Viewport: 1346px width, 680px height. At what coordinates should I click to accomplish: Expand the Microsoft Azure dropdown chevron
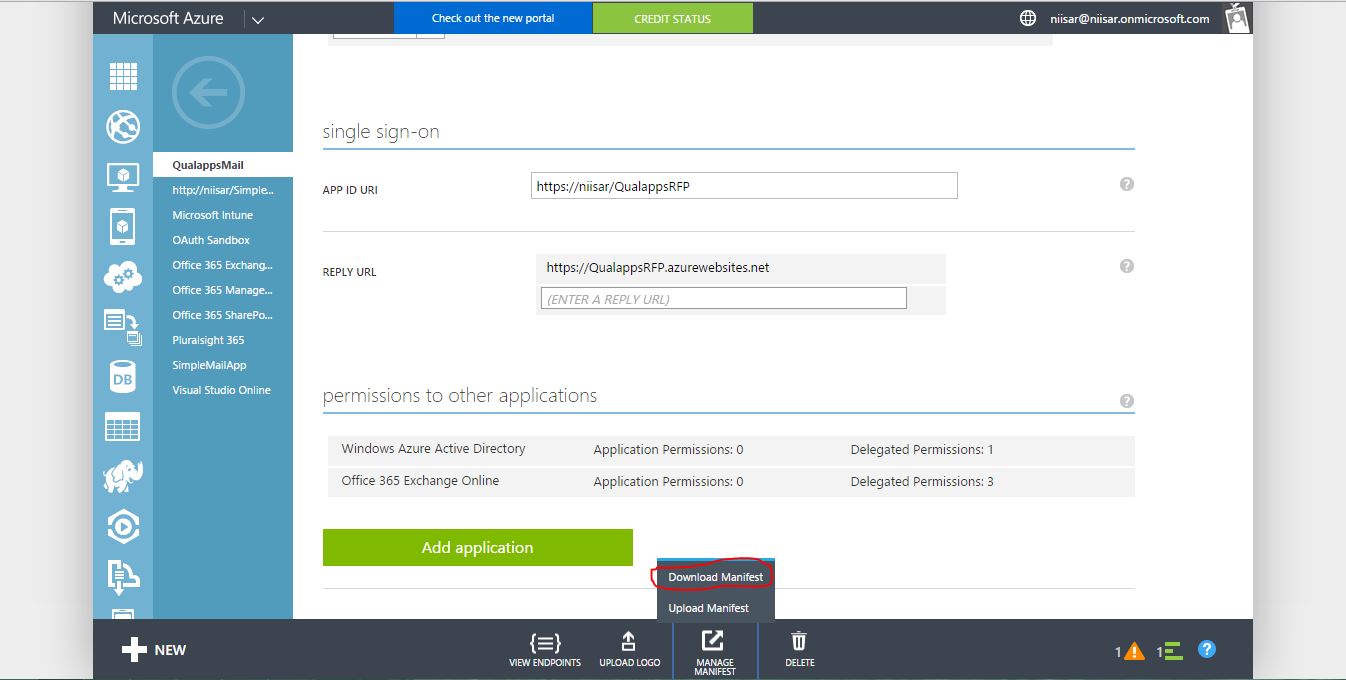pos(258,19)
